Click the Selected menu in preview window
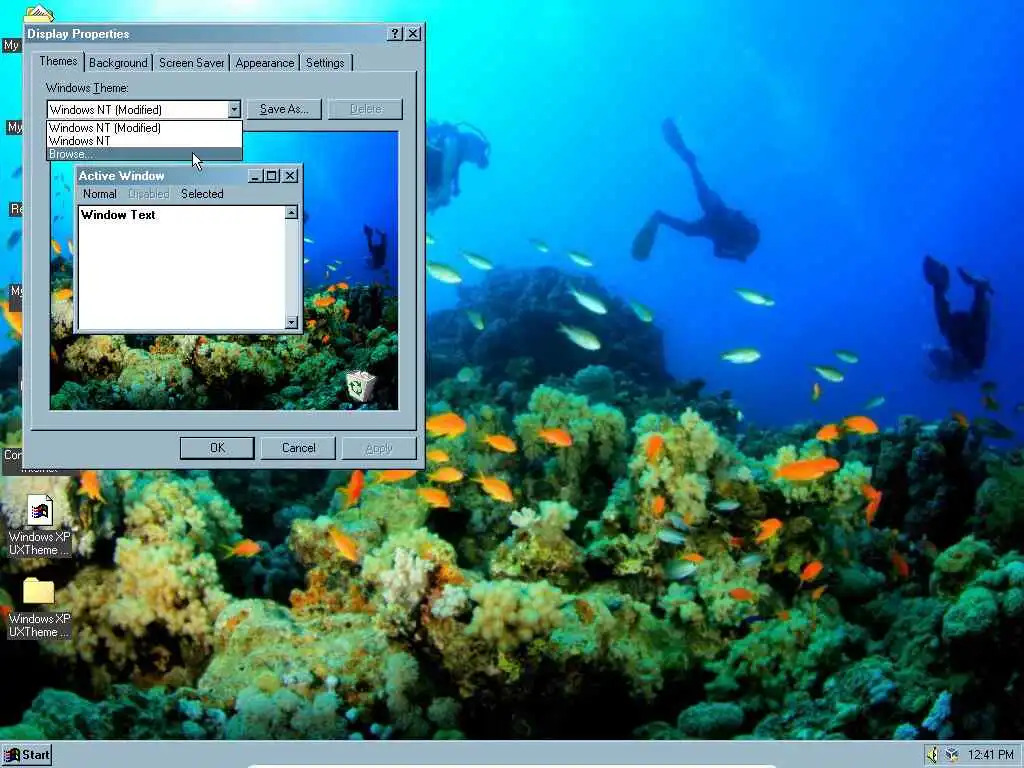The image size is (1024, 768). point(202,194)
